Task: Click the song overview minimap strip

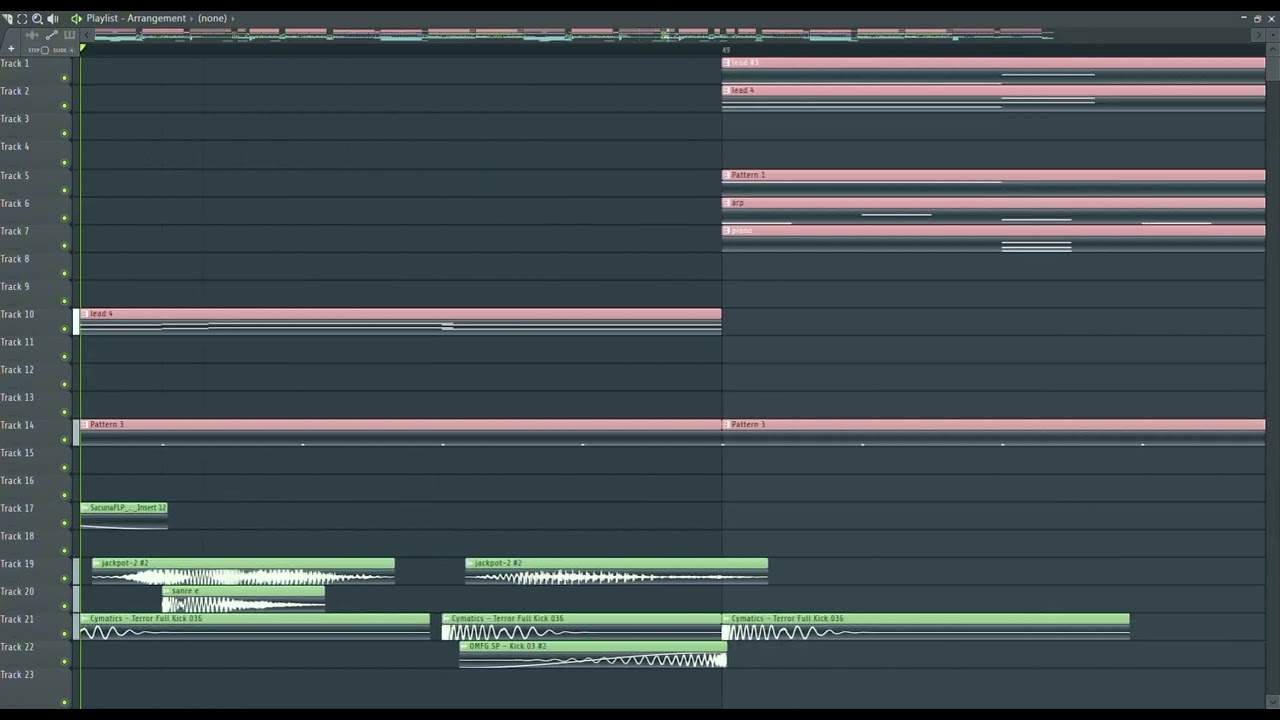Action: 573,35
